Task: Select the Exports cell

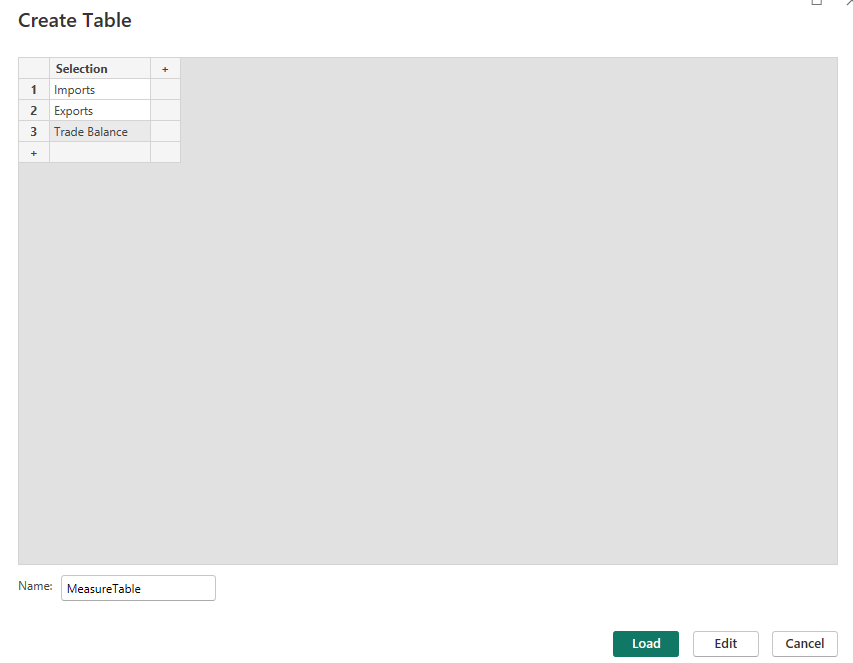Action: point(100,110)
